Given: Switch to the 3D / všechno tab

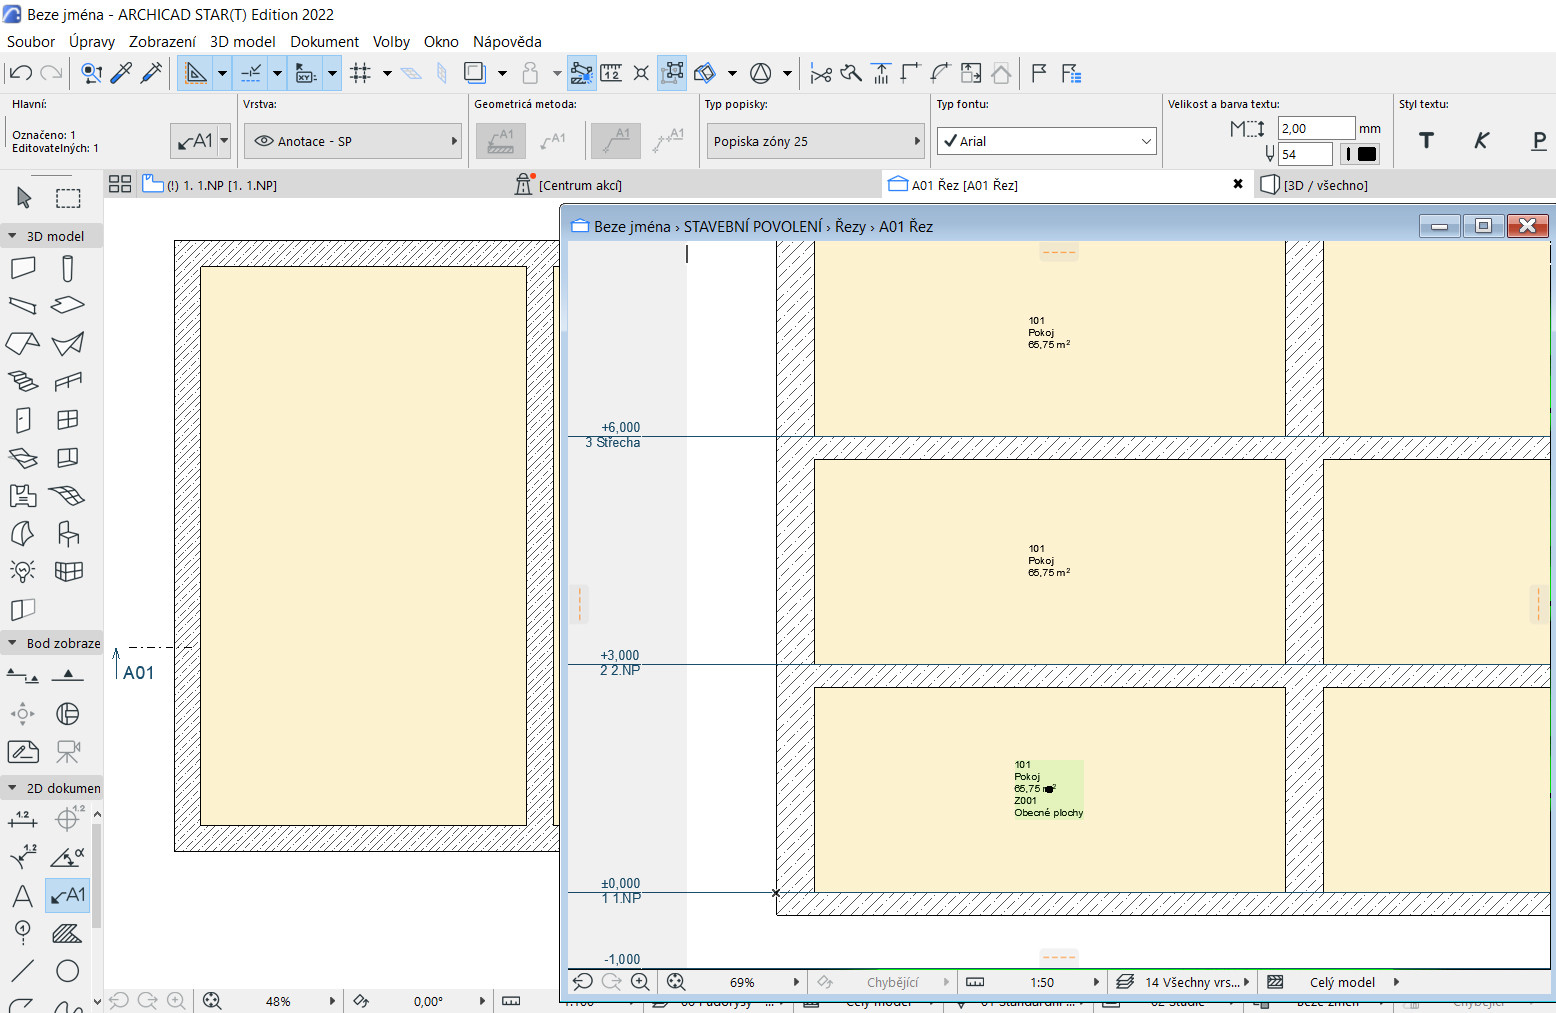Looking at the screenshot, I should 1325,185.
